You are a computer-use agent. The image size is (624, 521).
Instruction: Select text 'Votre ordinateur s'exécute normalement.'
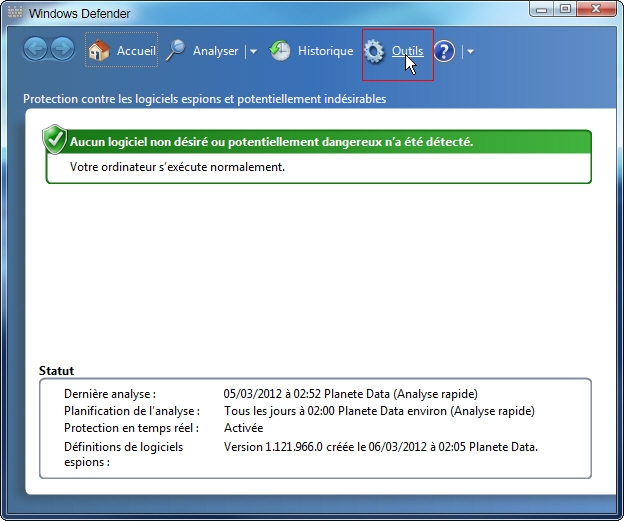coord(177,167)
